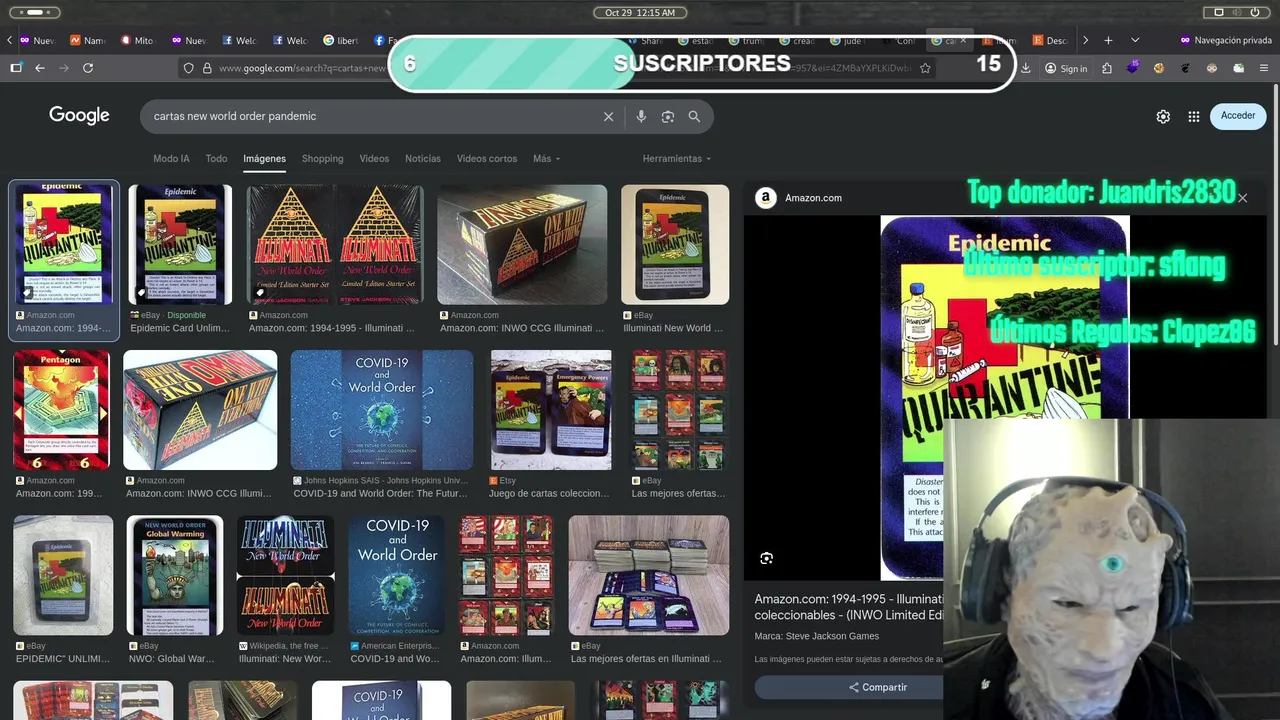Reload the current Google page
This screenshot has height=720, width=1280.
point(88,68)
